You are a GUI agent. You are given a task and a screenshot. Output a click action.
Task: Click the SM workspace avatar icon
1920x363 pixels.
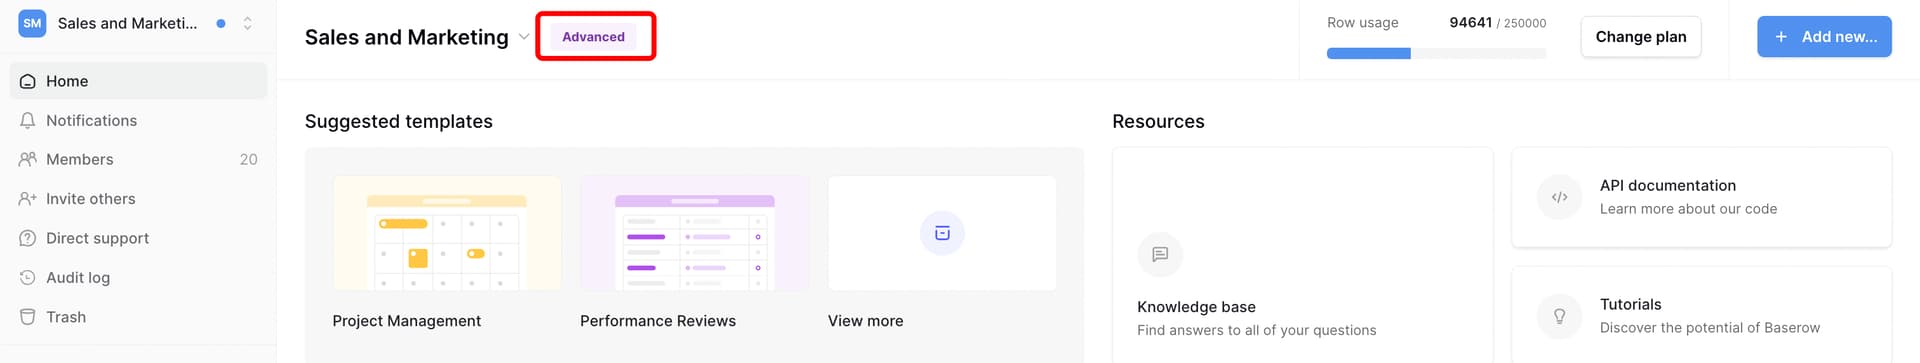click(x=33, y=23)
